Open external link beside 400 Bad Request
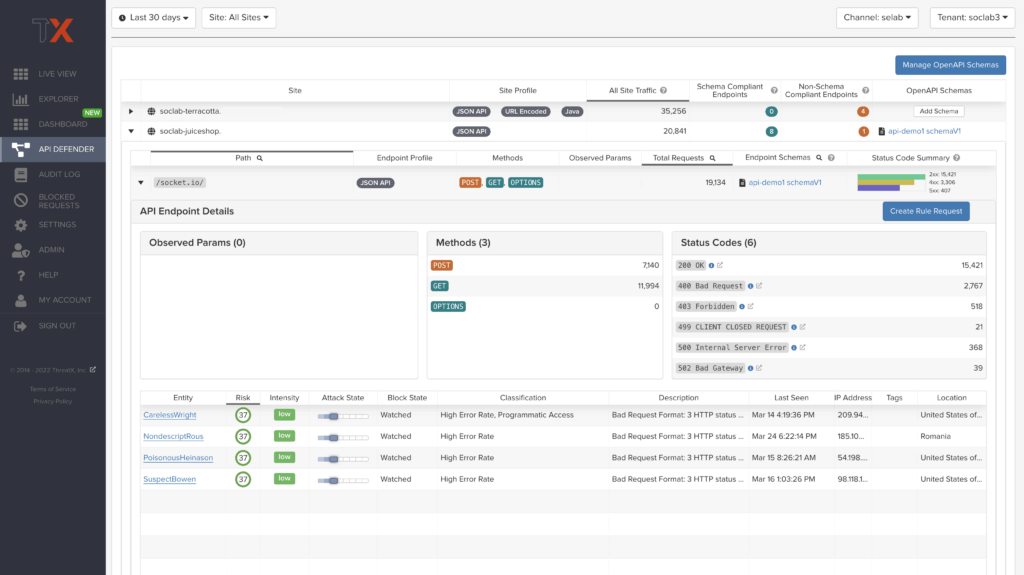 click(x=759, y=286)
